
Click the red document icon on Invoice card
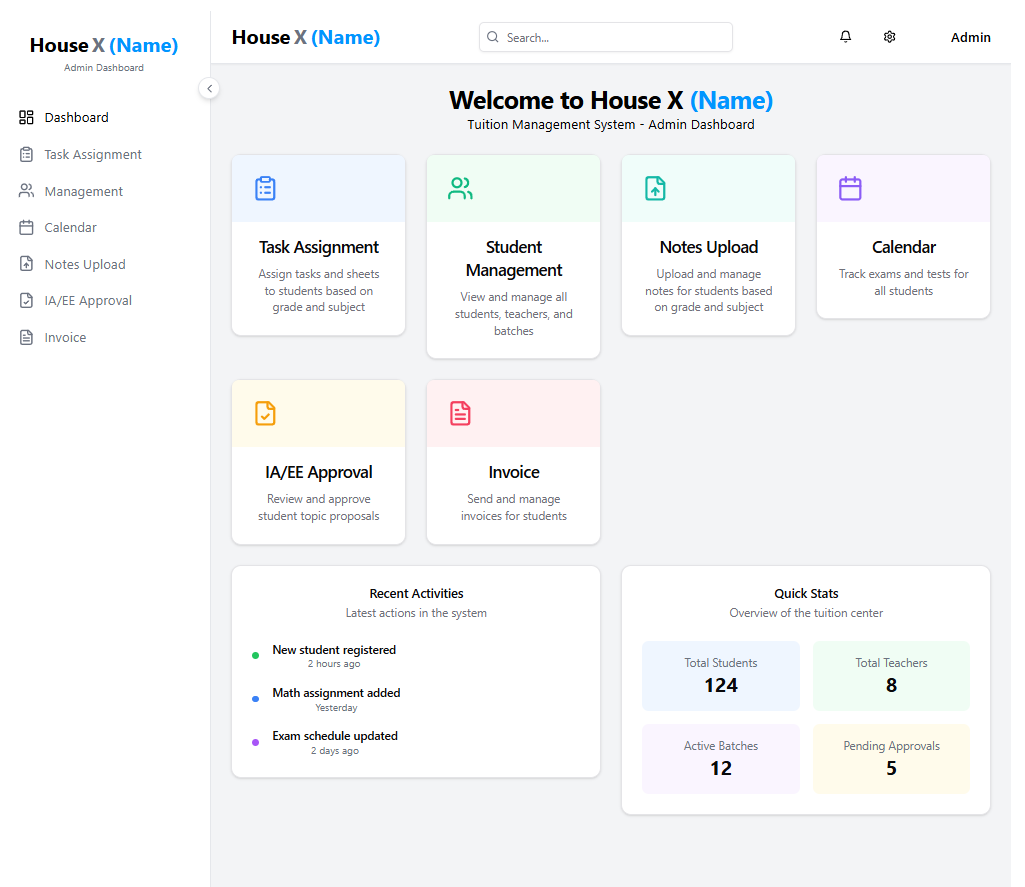click(460, 414)
